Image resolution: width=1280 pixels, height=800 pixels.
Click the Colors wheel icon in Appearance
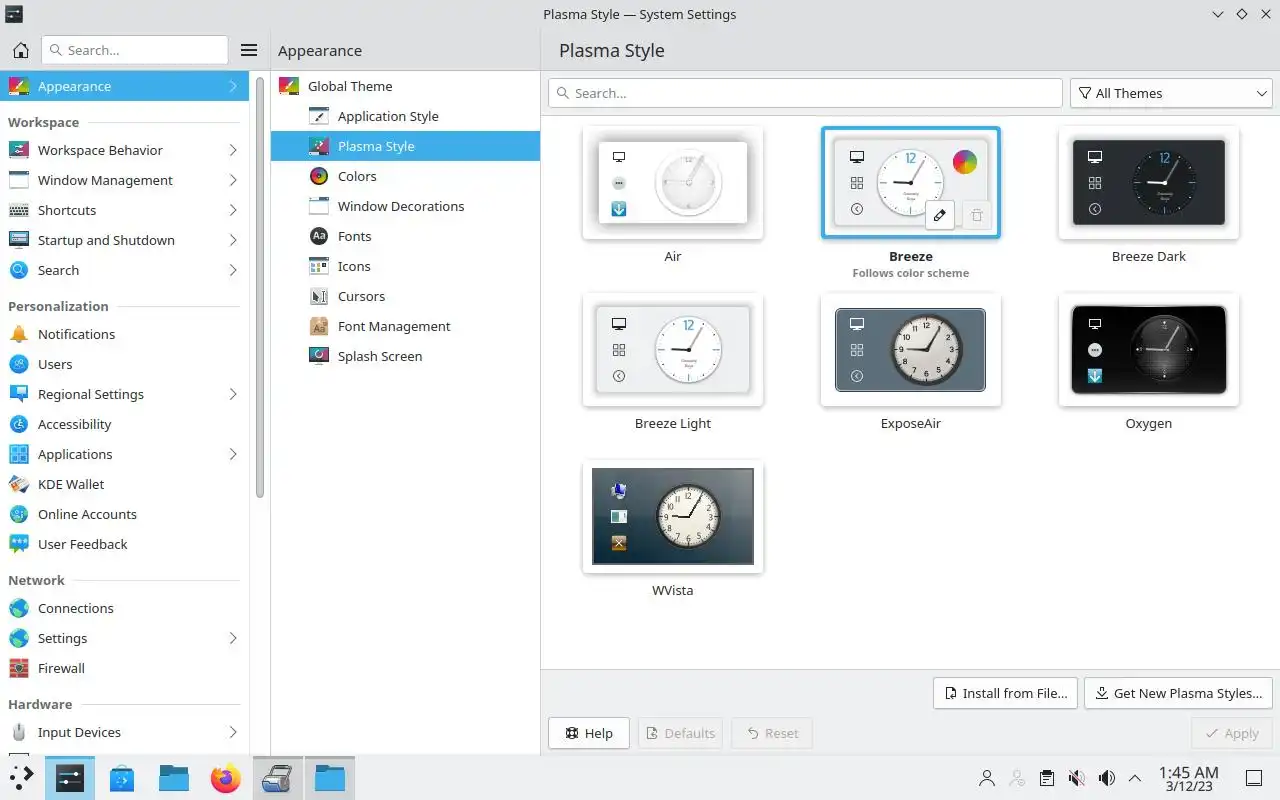(319, 176)
